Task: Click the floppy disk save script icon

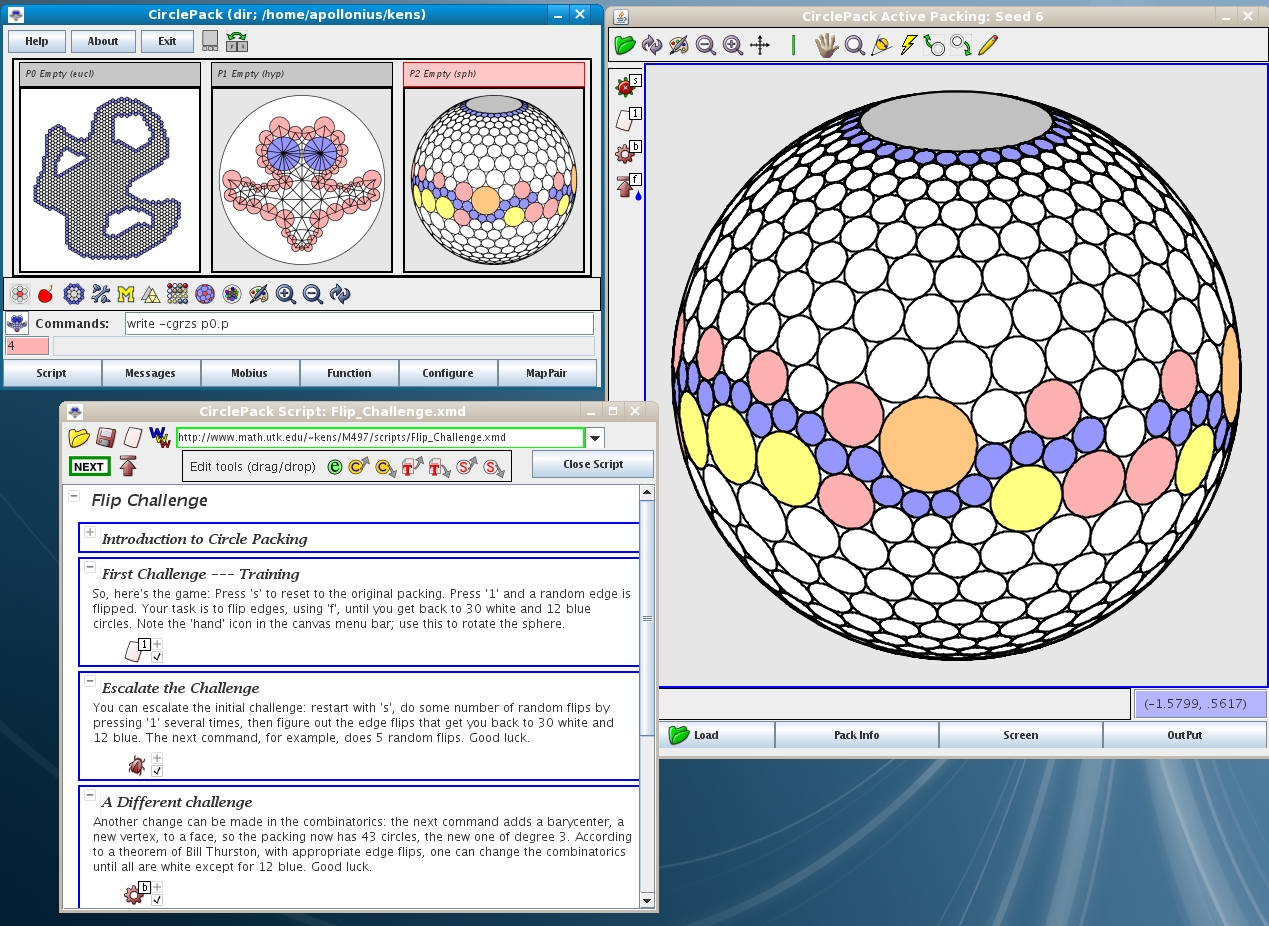Action: pyautogui.click(x=105, y=438)
